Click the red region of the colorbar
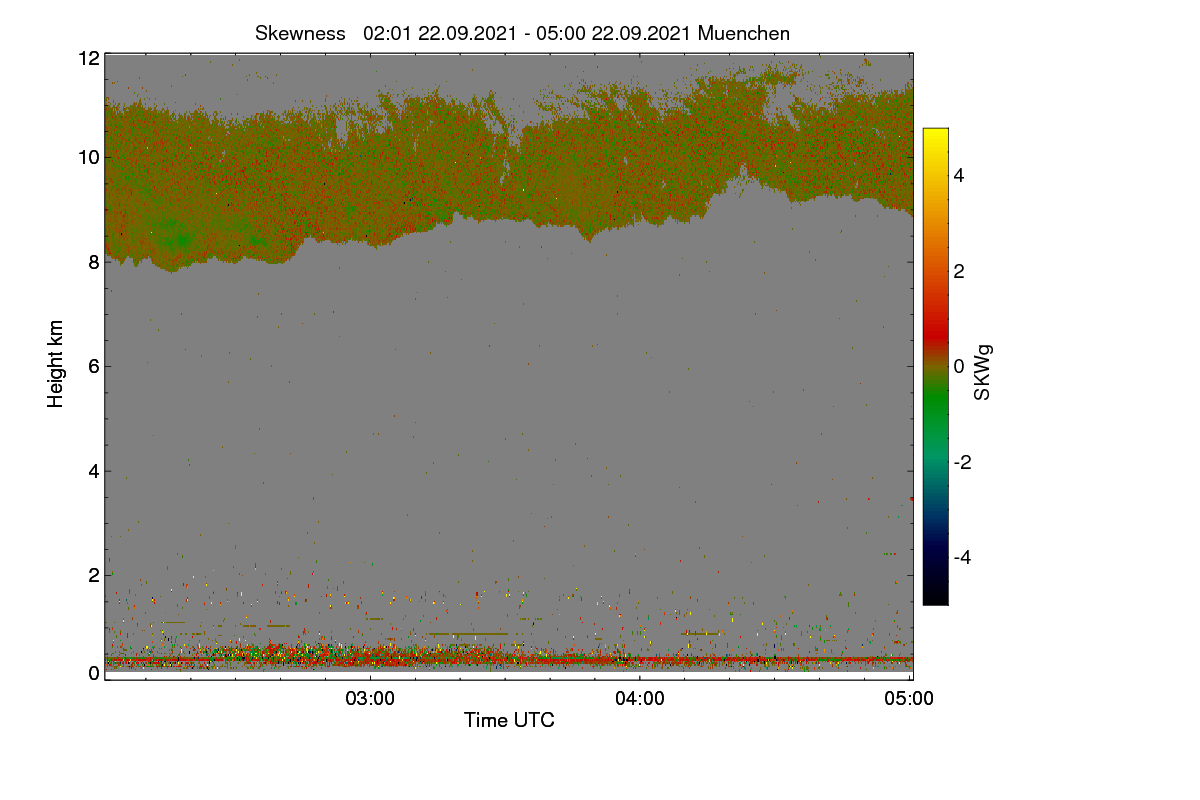 tap(935, 322)
